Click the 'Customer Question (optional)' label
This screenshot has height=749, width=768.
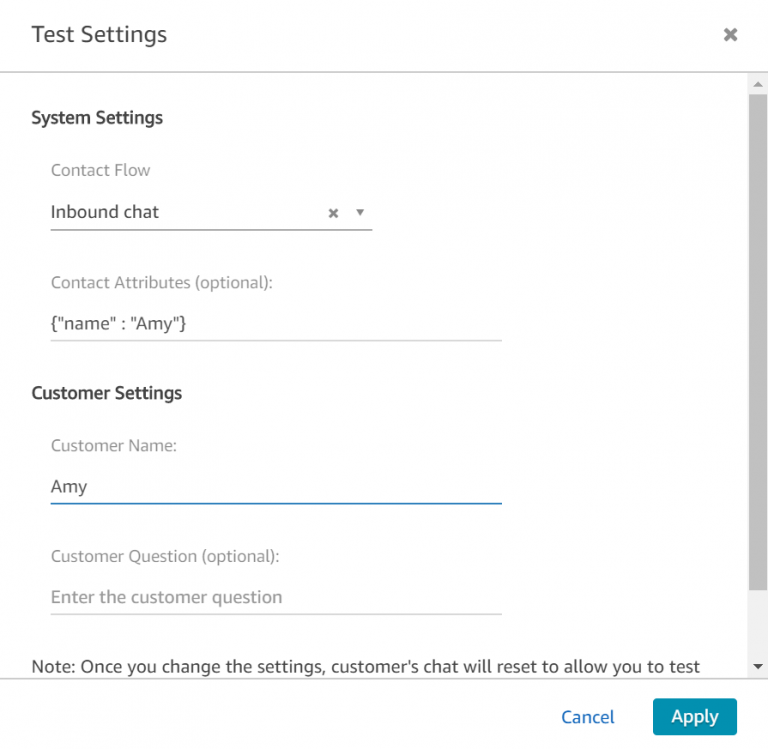click(x=165, y=556)
